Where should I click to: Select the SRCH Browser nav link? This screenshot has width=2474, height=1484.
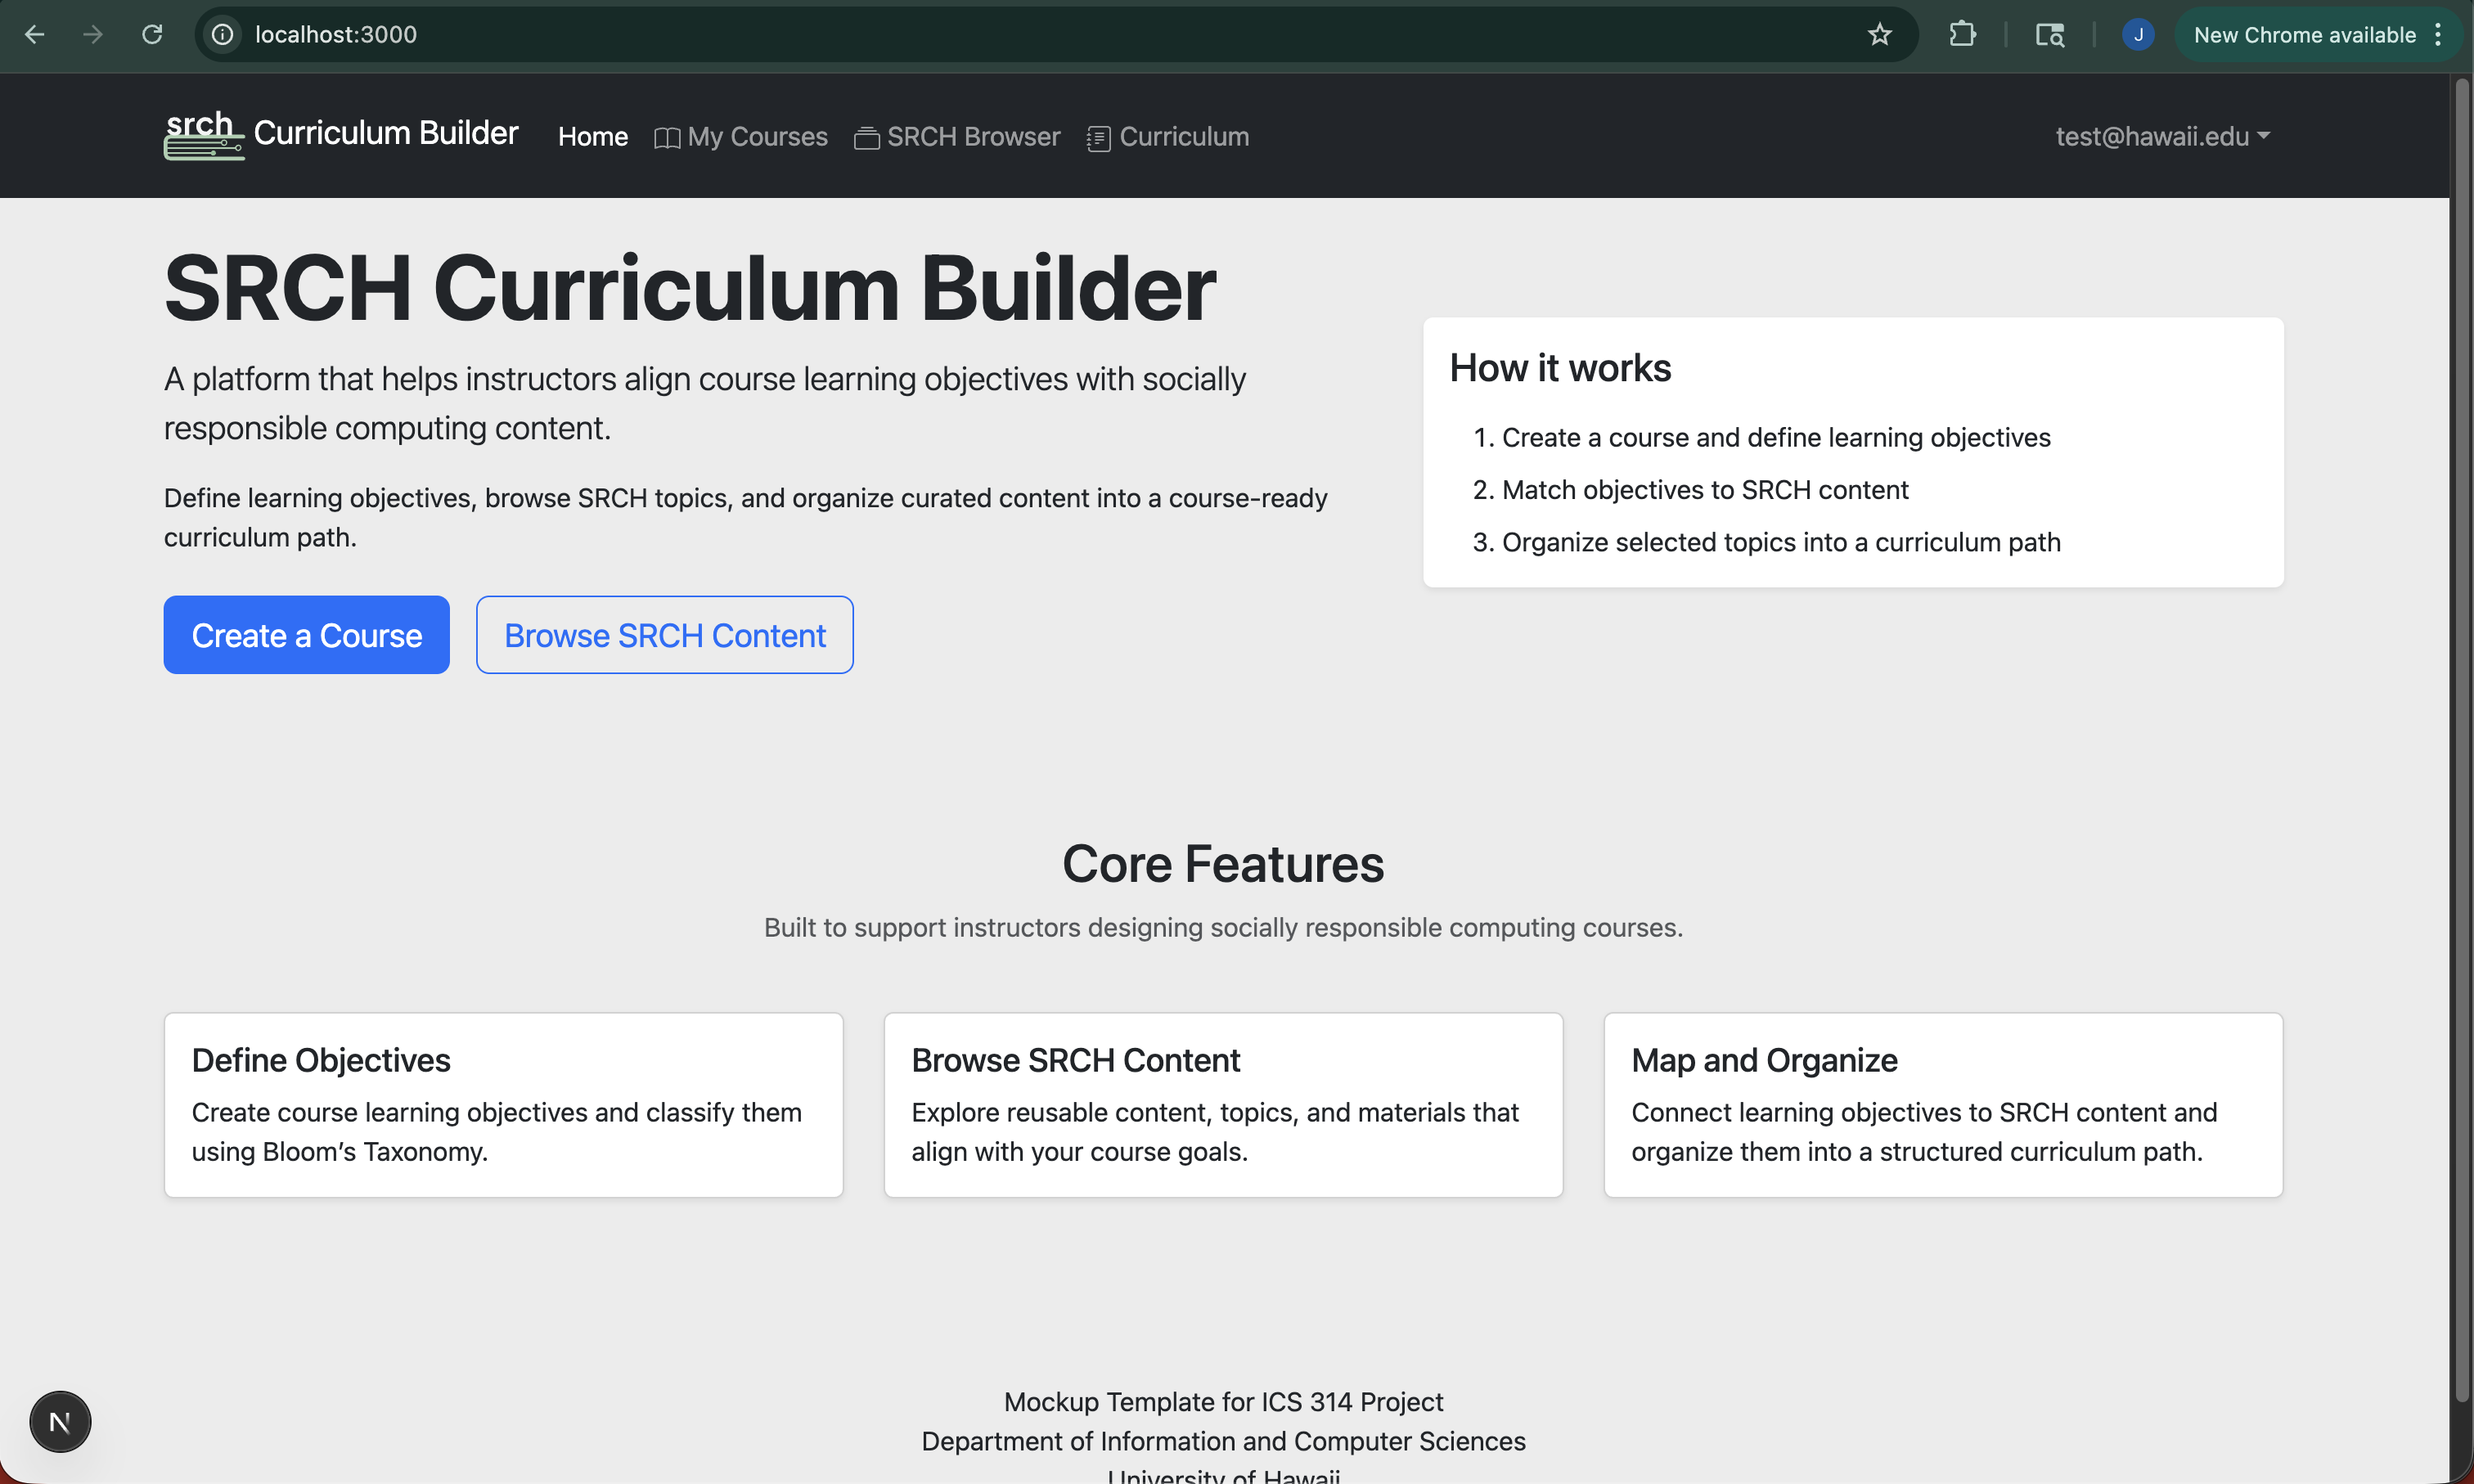[972, 137]
